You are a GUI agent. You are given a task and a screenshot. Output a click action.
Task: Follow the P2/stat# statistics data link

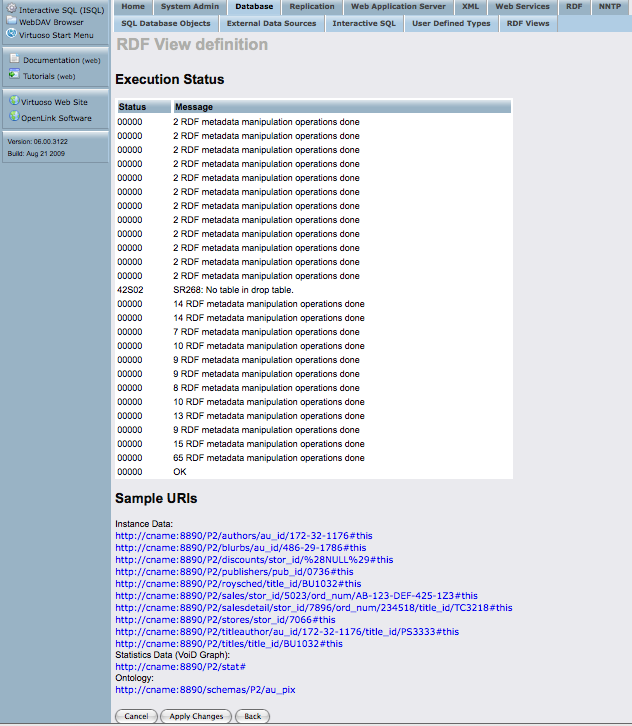click(180, 666)
